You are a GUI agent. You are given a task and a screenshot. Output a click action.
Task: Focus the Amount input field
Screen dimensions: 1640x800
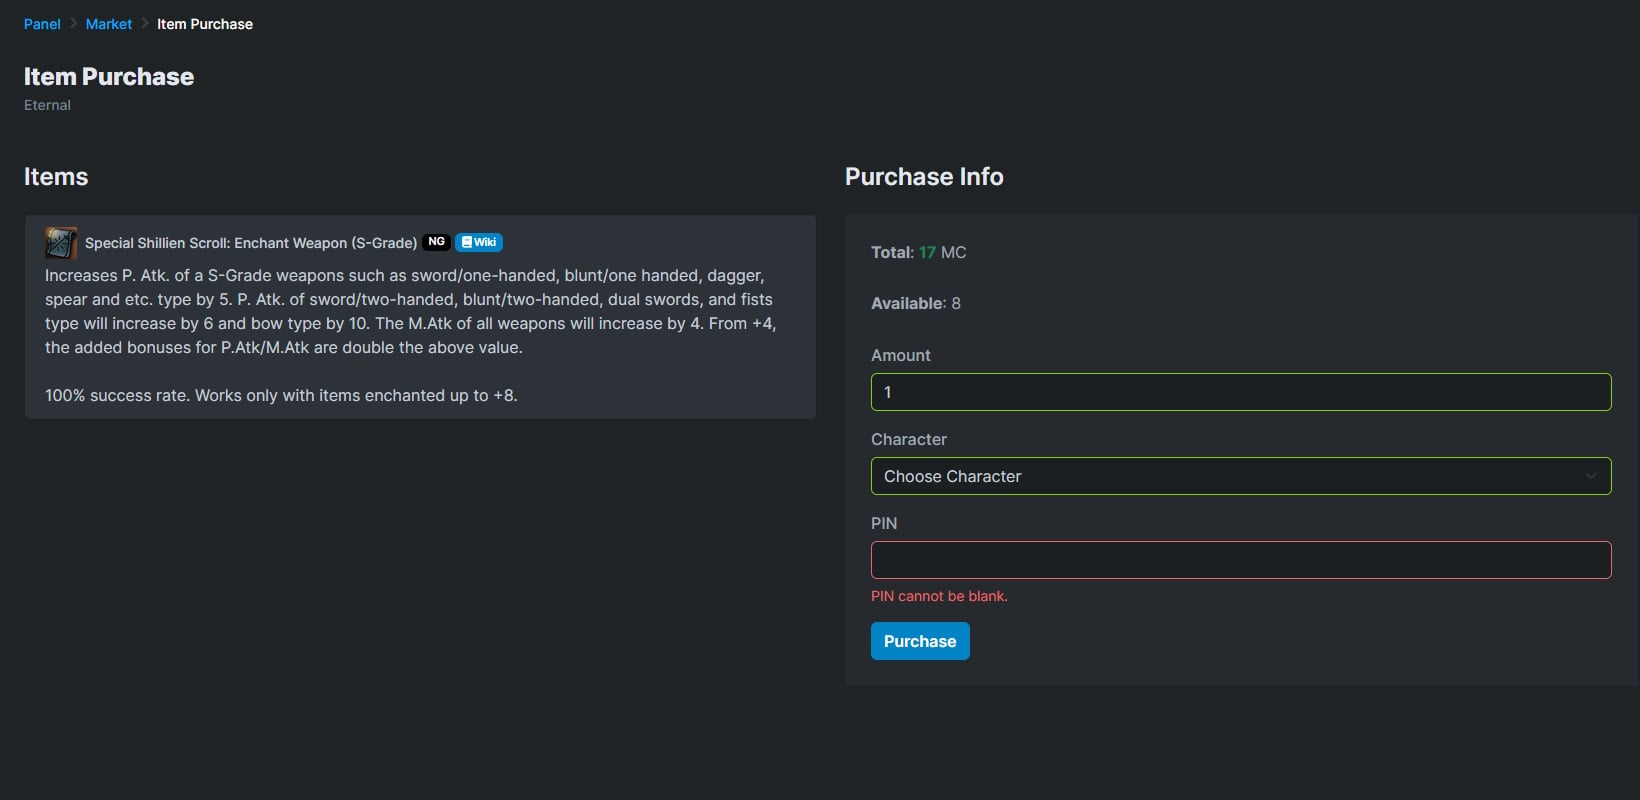(x=1240, y=392)
